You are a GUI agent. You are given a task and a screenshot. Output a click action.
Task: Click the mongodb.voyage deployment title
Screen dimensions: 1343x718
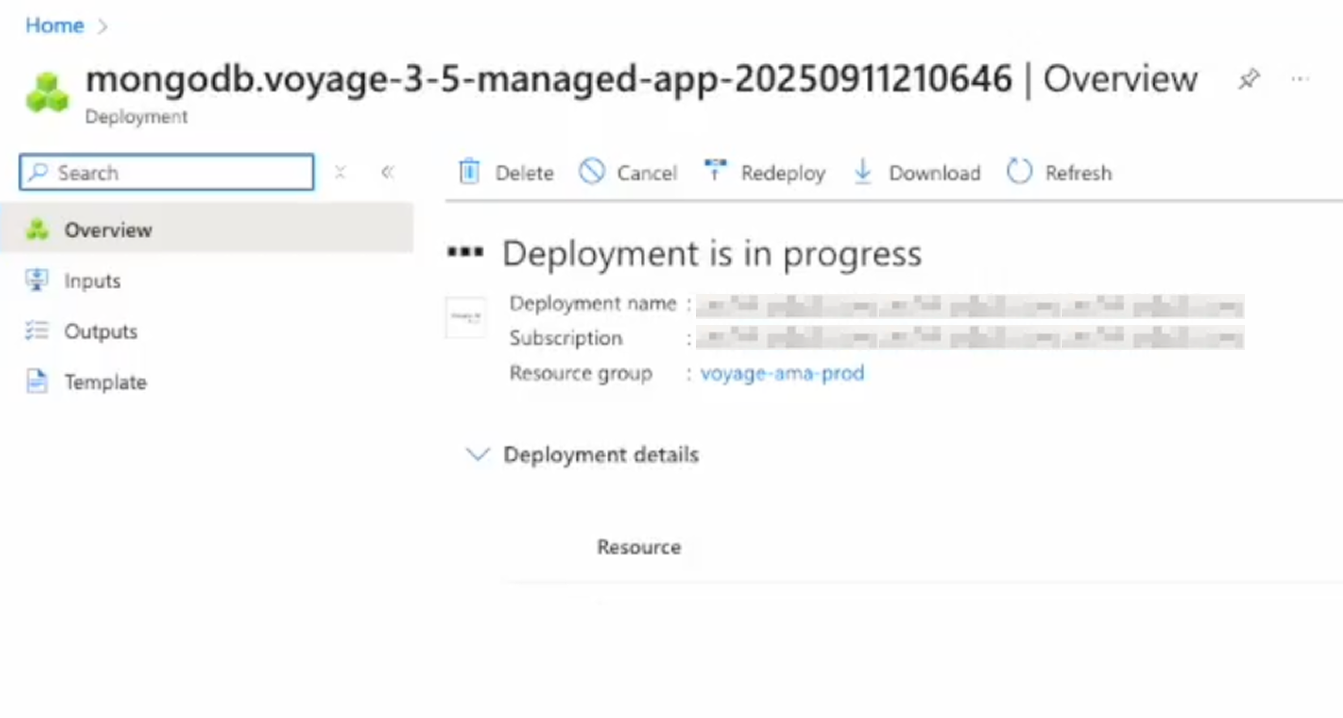point(549,79)
